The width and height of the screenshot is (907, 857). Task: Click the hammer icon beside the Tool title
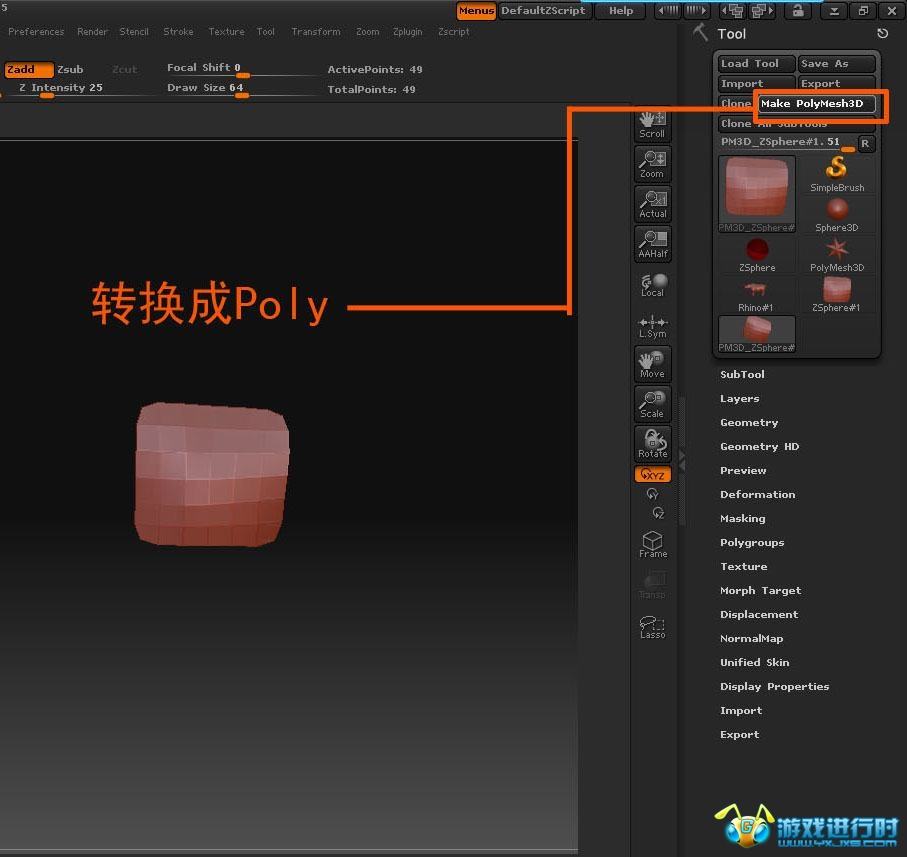[700, 32]
